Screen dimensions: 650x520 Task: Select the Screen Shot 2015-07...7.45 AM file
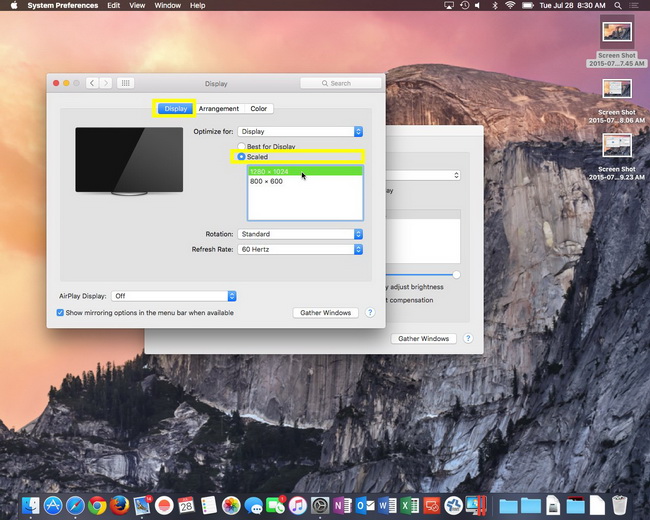coord(617,41)
